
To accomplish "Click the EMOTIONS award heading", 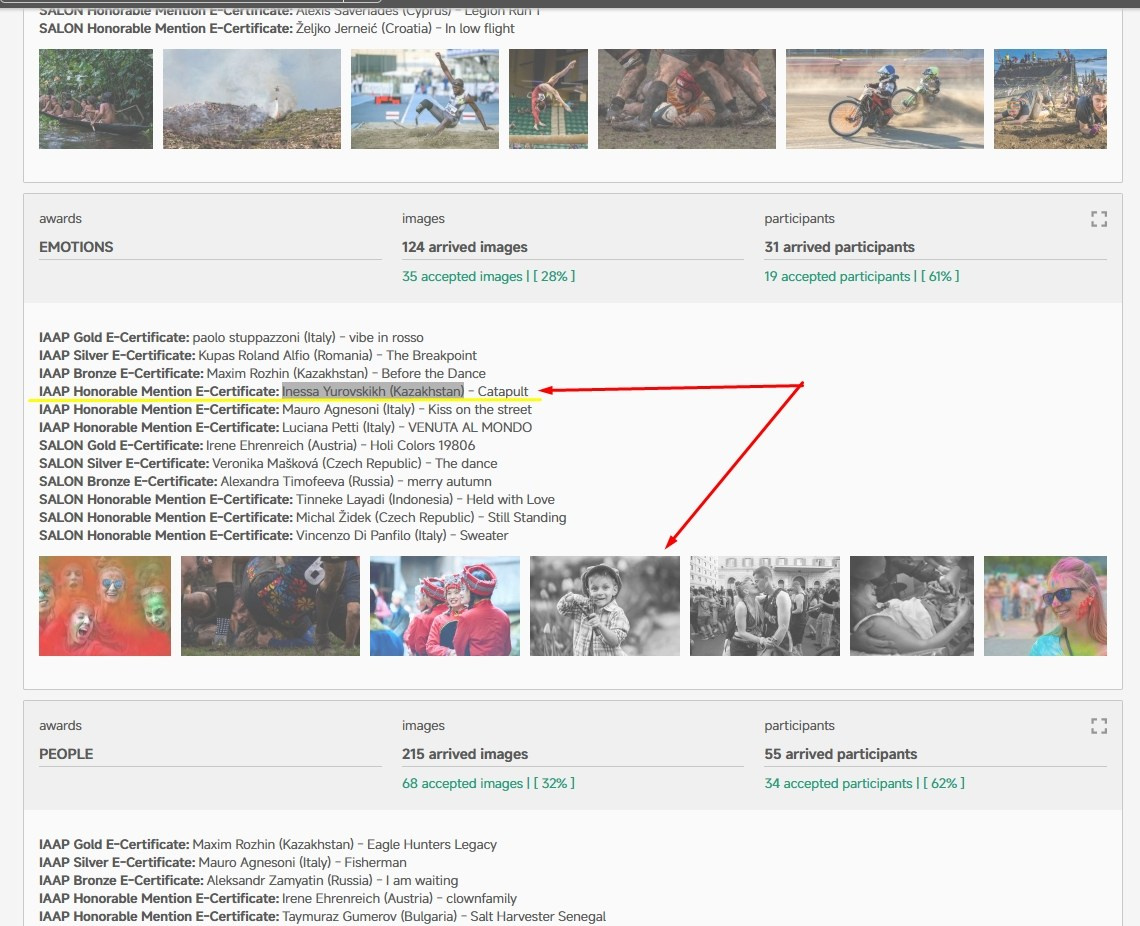I will (76, 247).
